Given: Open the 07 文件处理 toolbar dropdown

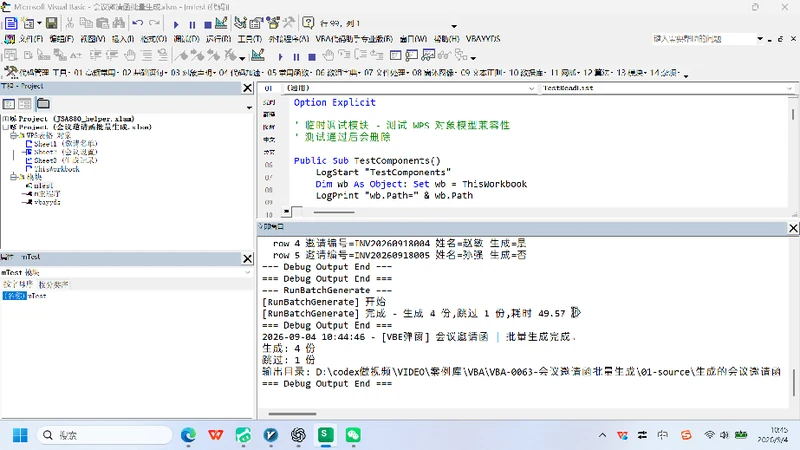Looking at the screenshot, I should pos(385,73).
